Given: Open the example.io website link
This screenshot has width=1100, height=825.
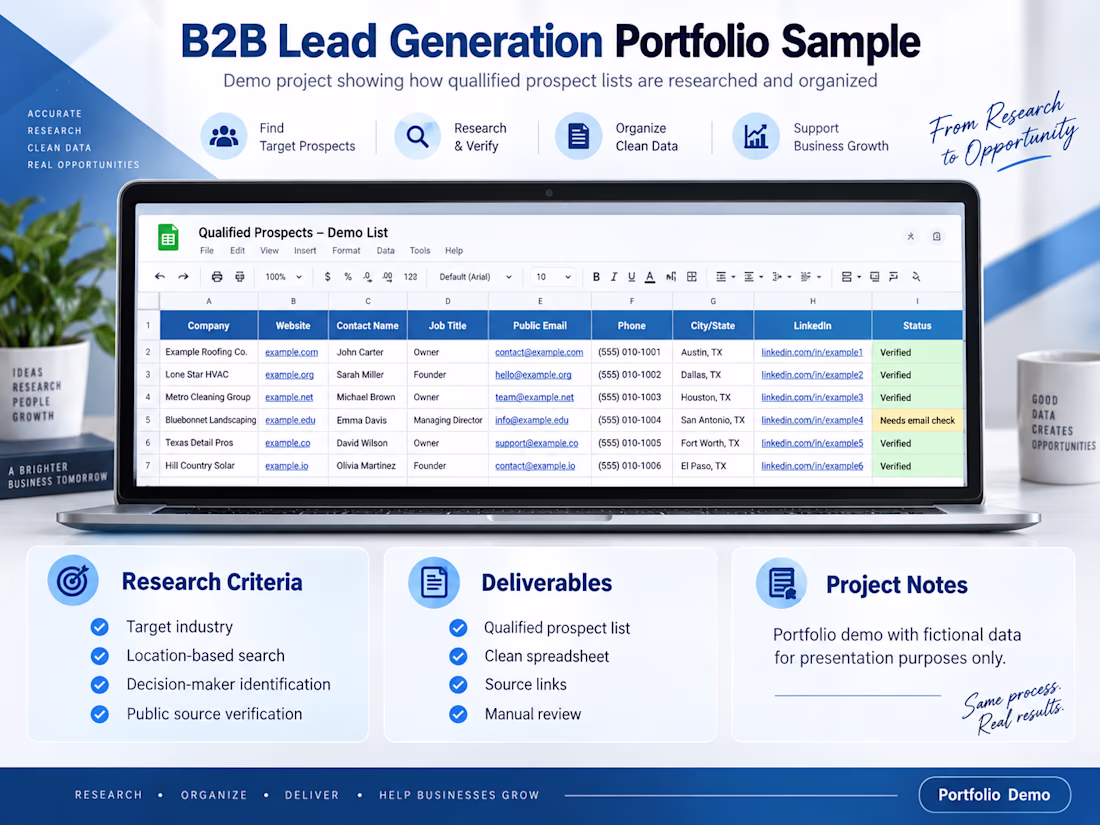Looking at the screenshot, I should [x=286, y=466].
